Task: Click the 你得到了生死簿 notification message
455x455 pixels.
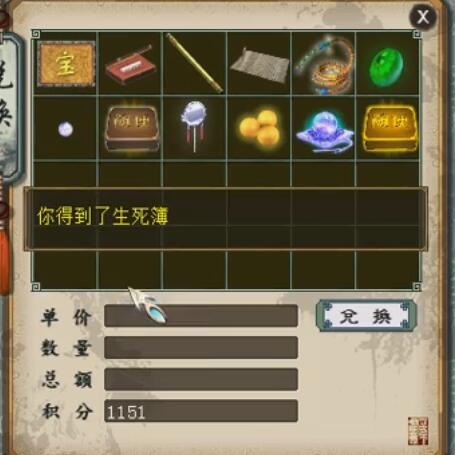Action: [x=103, y=216]
